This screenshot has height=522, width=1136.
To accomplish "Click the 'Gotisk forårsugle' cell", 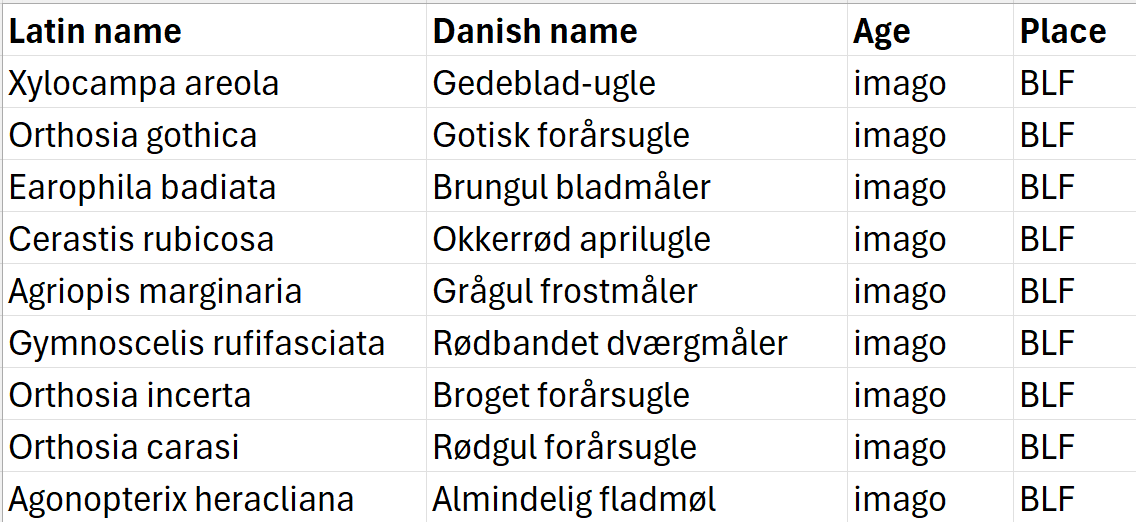I will pos(561,135).
